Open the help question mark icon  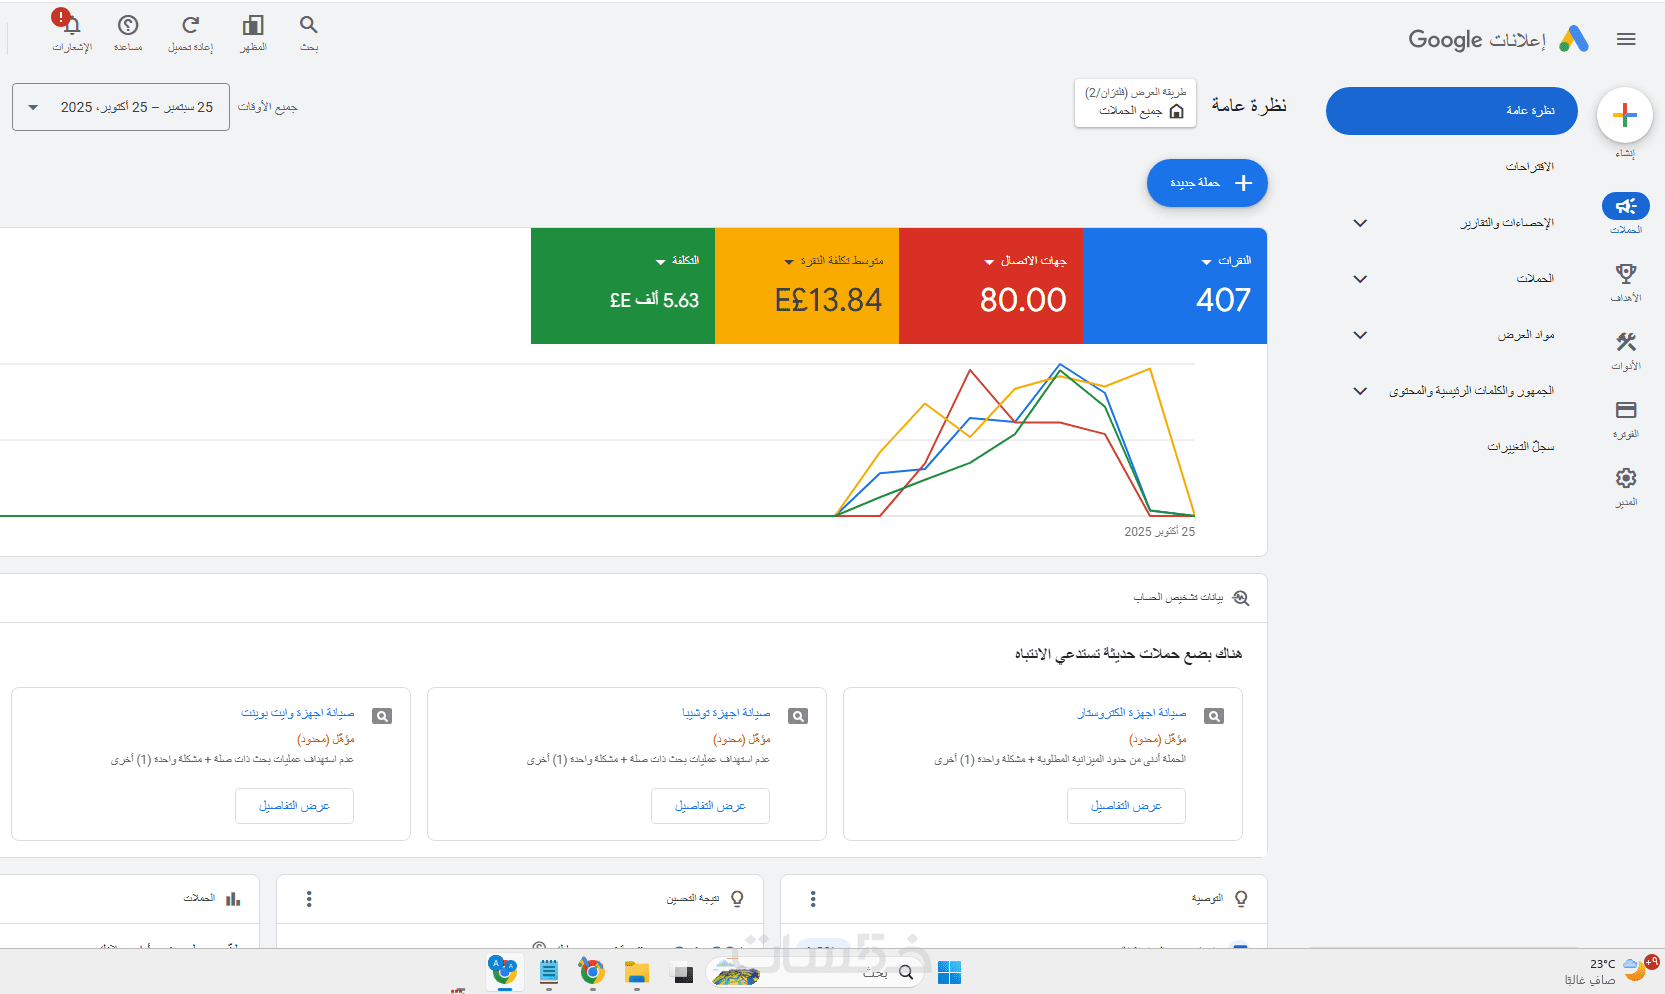tap(128, 25)
